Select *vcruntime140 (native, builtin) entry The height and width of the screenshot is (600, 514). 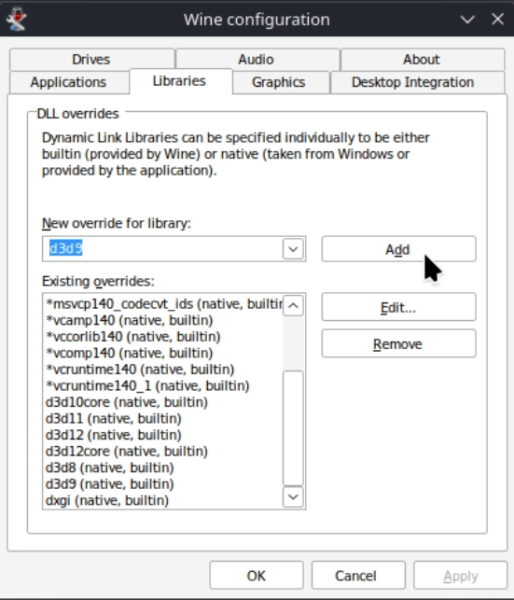pyautogui.click(x=163, y=370)
